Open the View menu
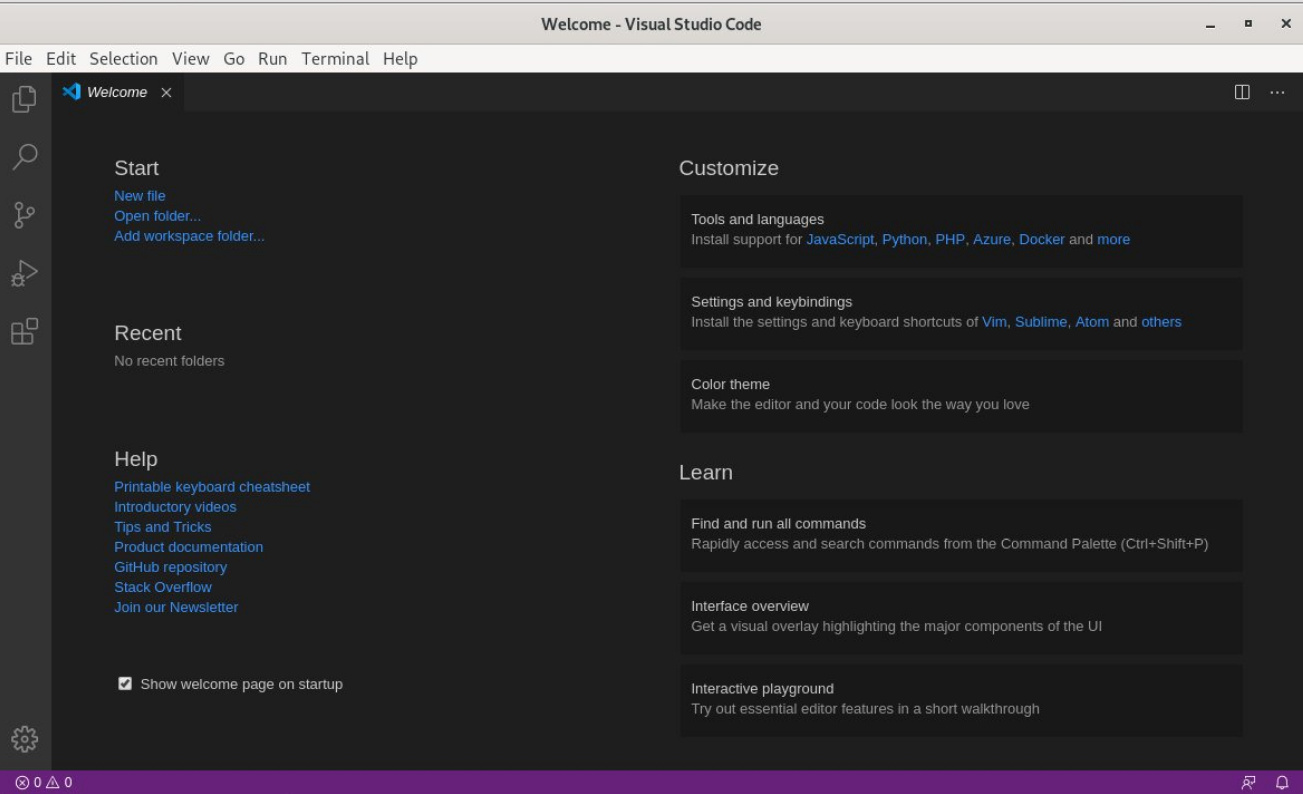1303x794 pixels. pyautogui.click(x=190, y=59)
